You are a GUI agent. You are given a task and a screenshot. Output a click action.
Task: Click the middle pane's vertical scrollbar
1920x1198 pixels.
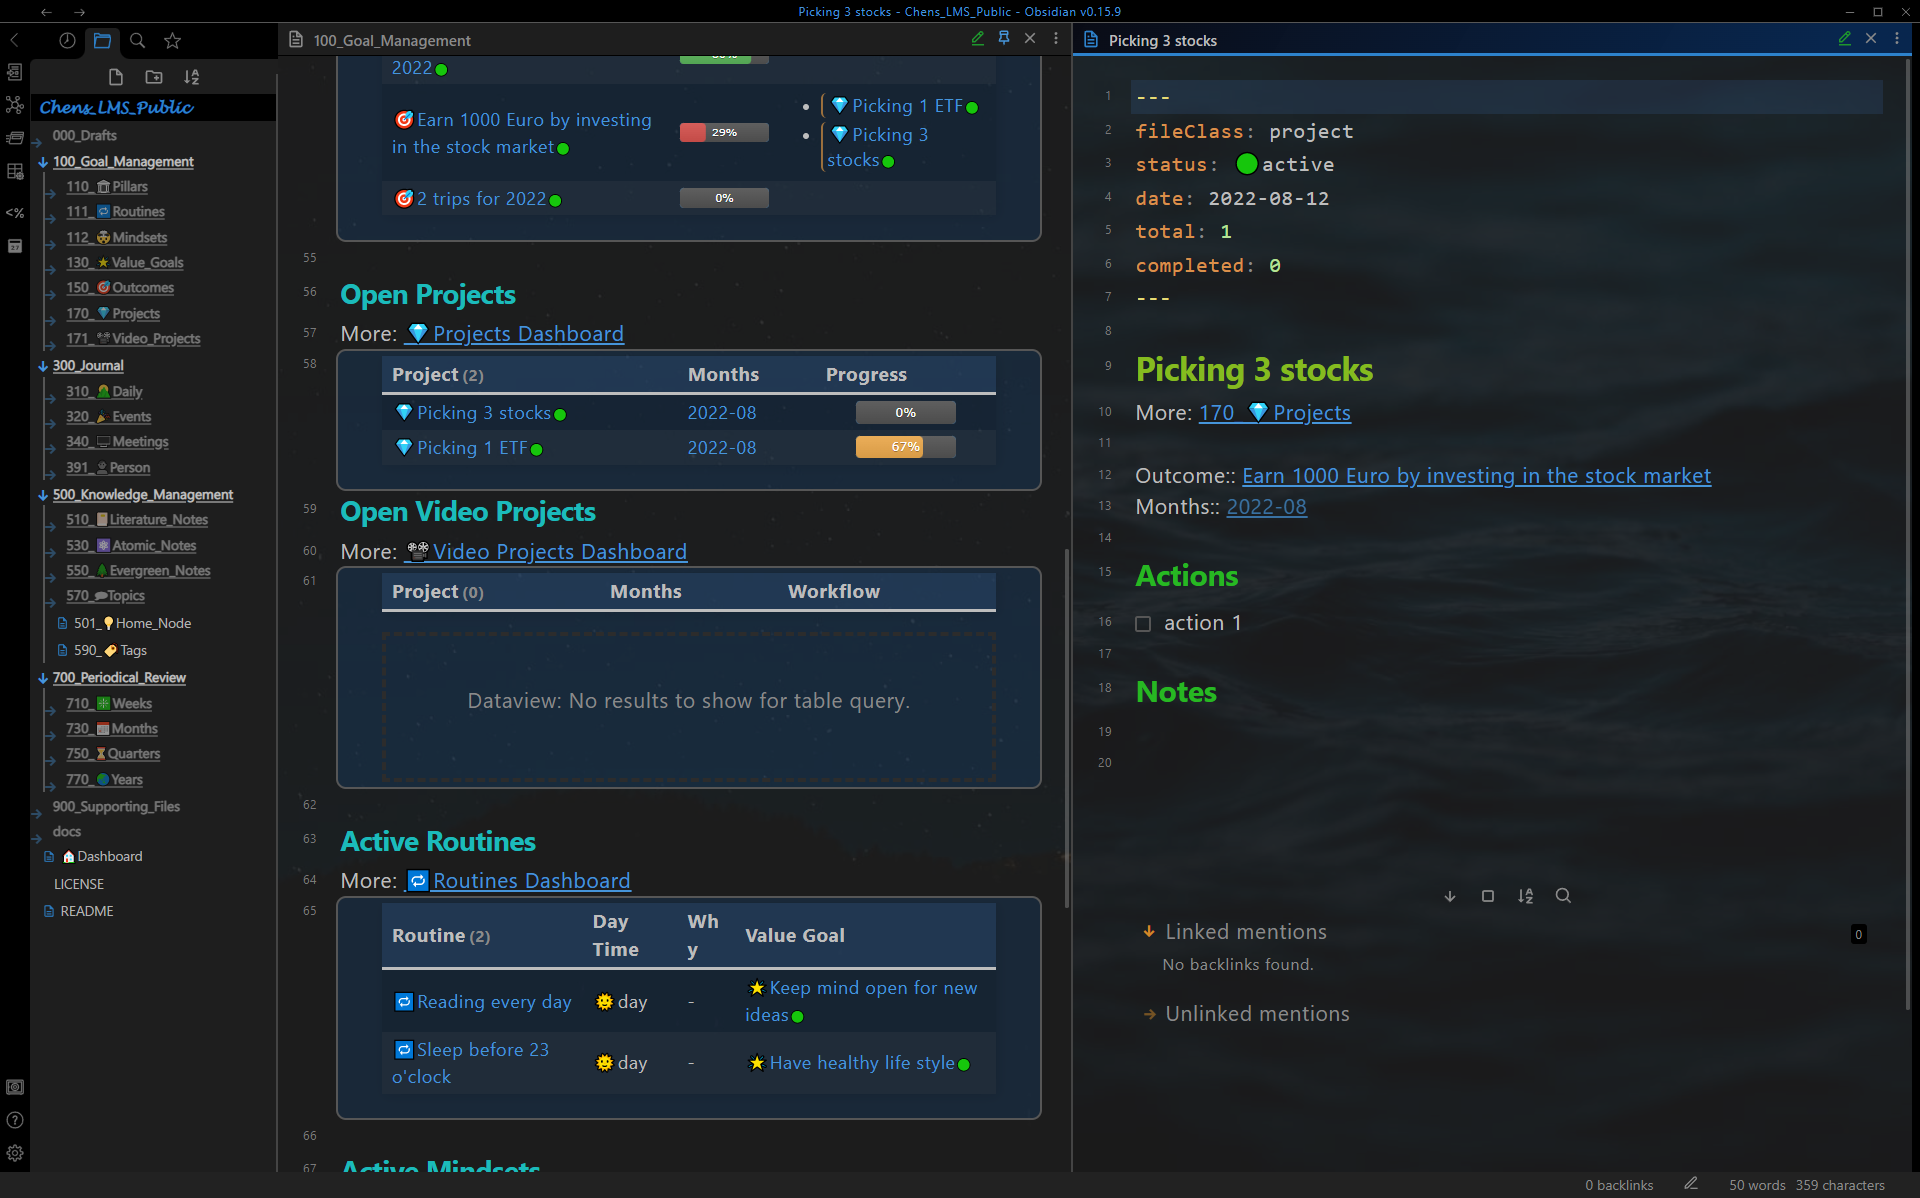pyautogui.click(x=1066, y=728)
